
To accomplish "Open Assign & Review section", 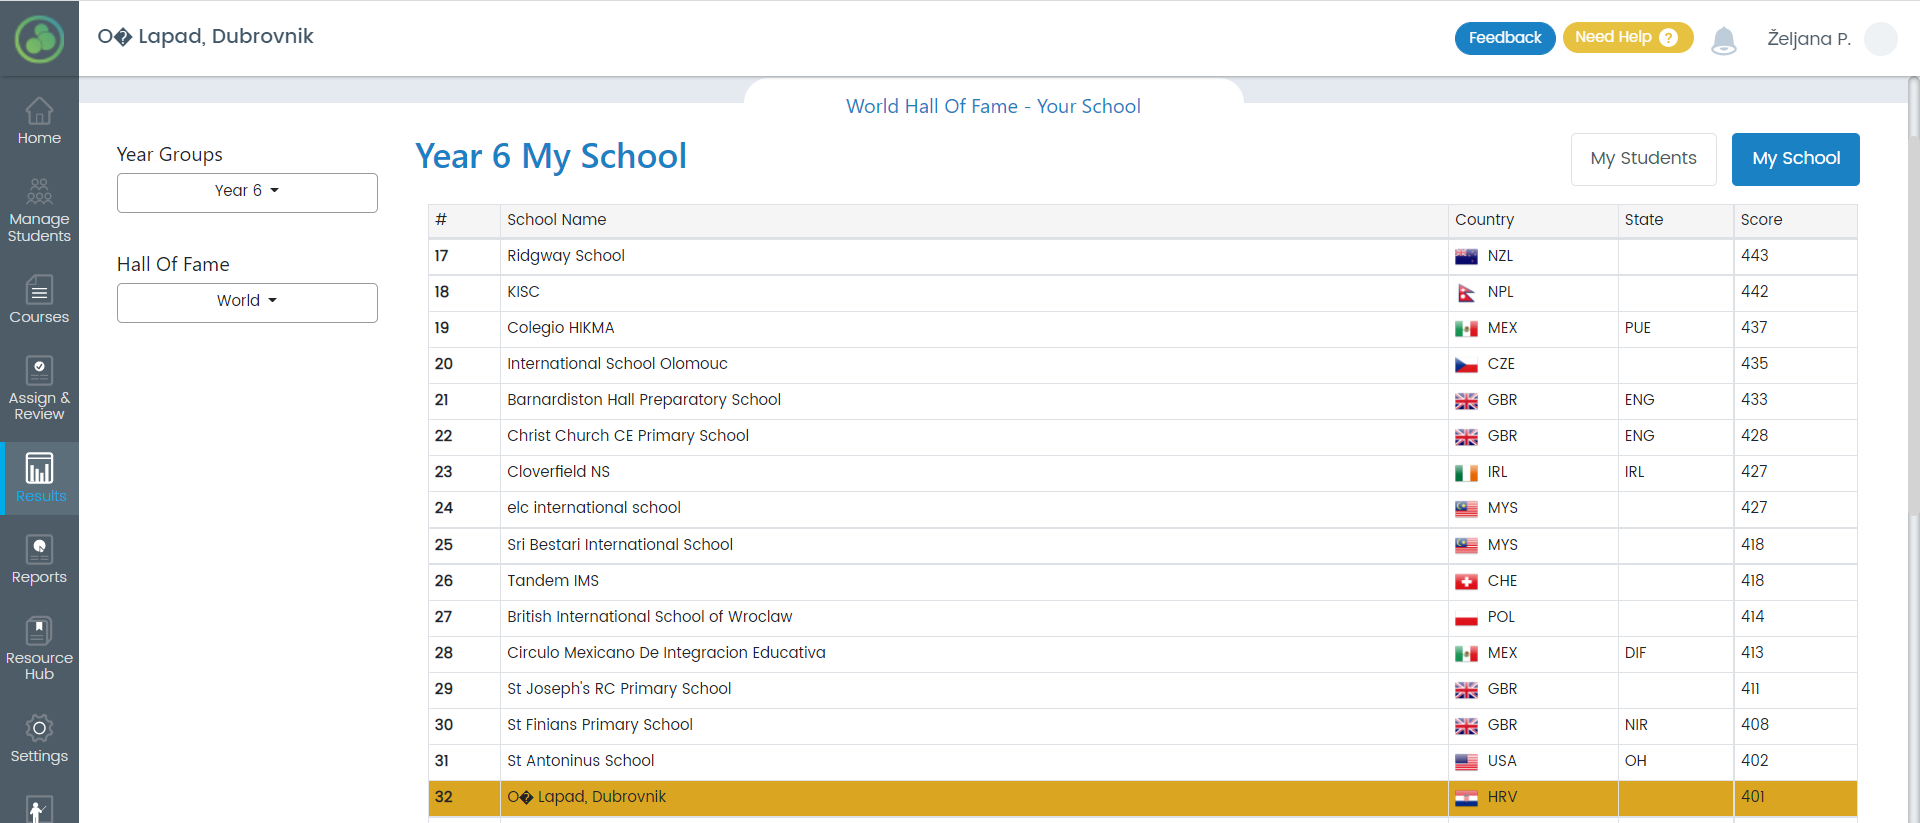I will 39,388.
